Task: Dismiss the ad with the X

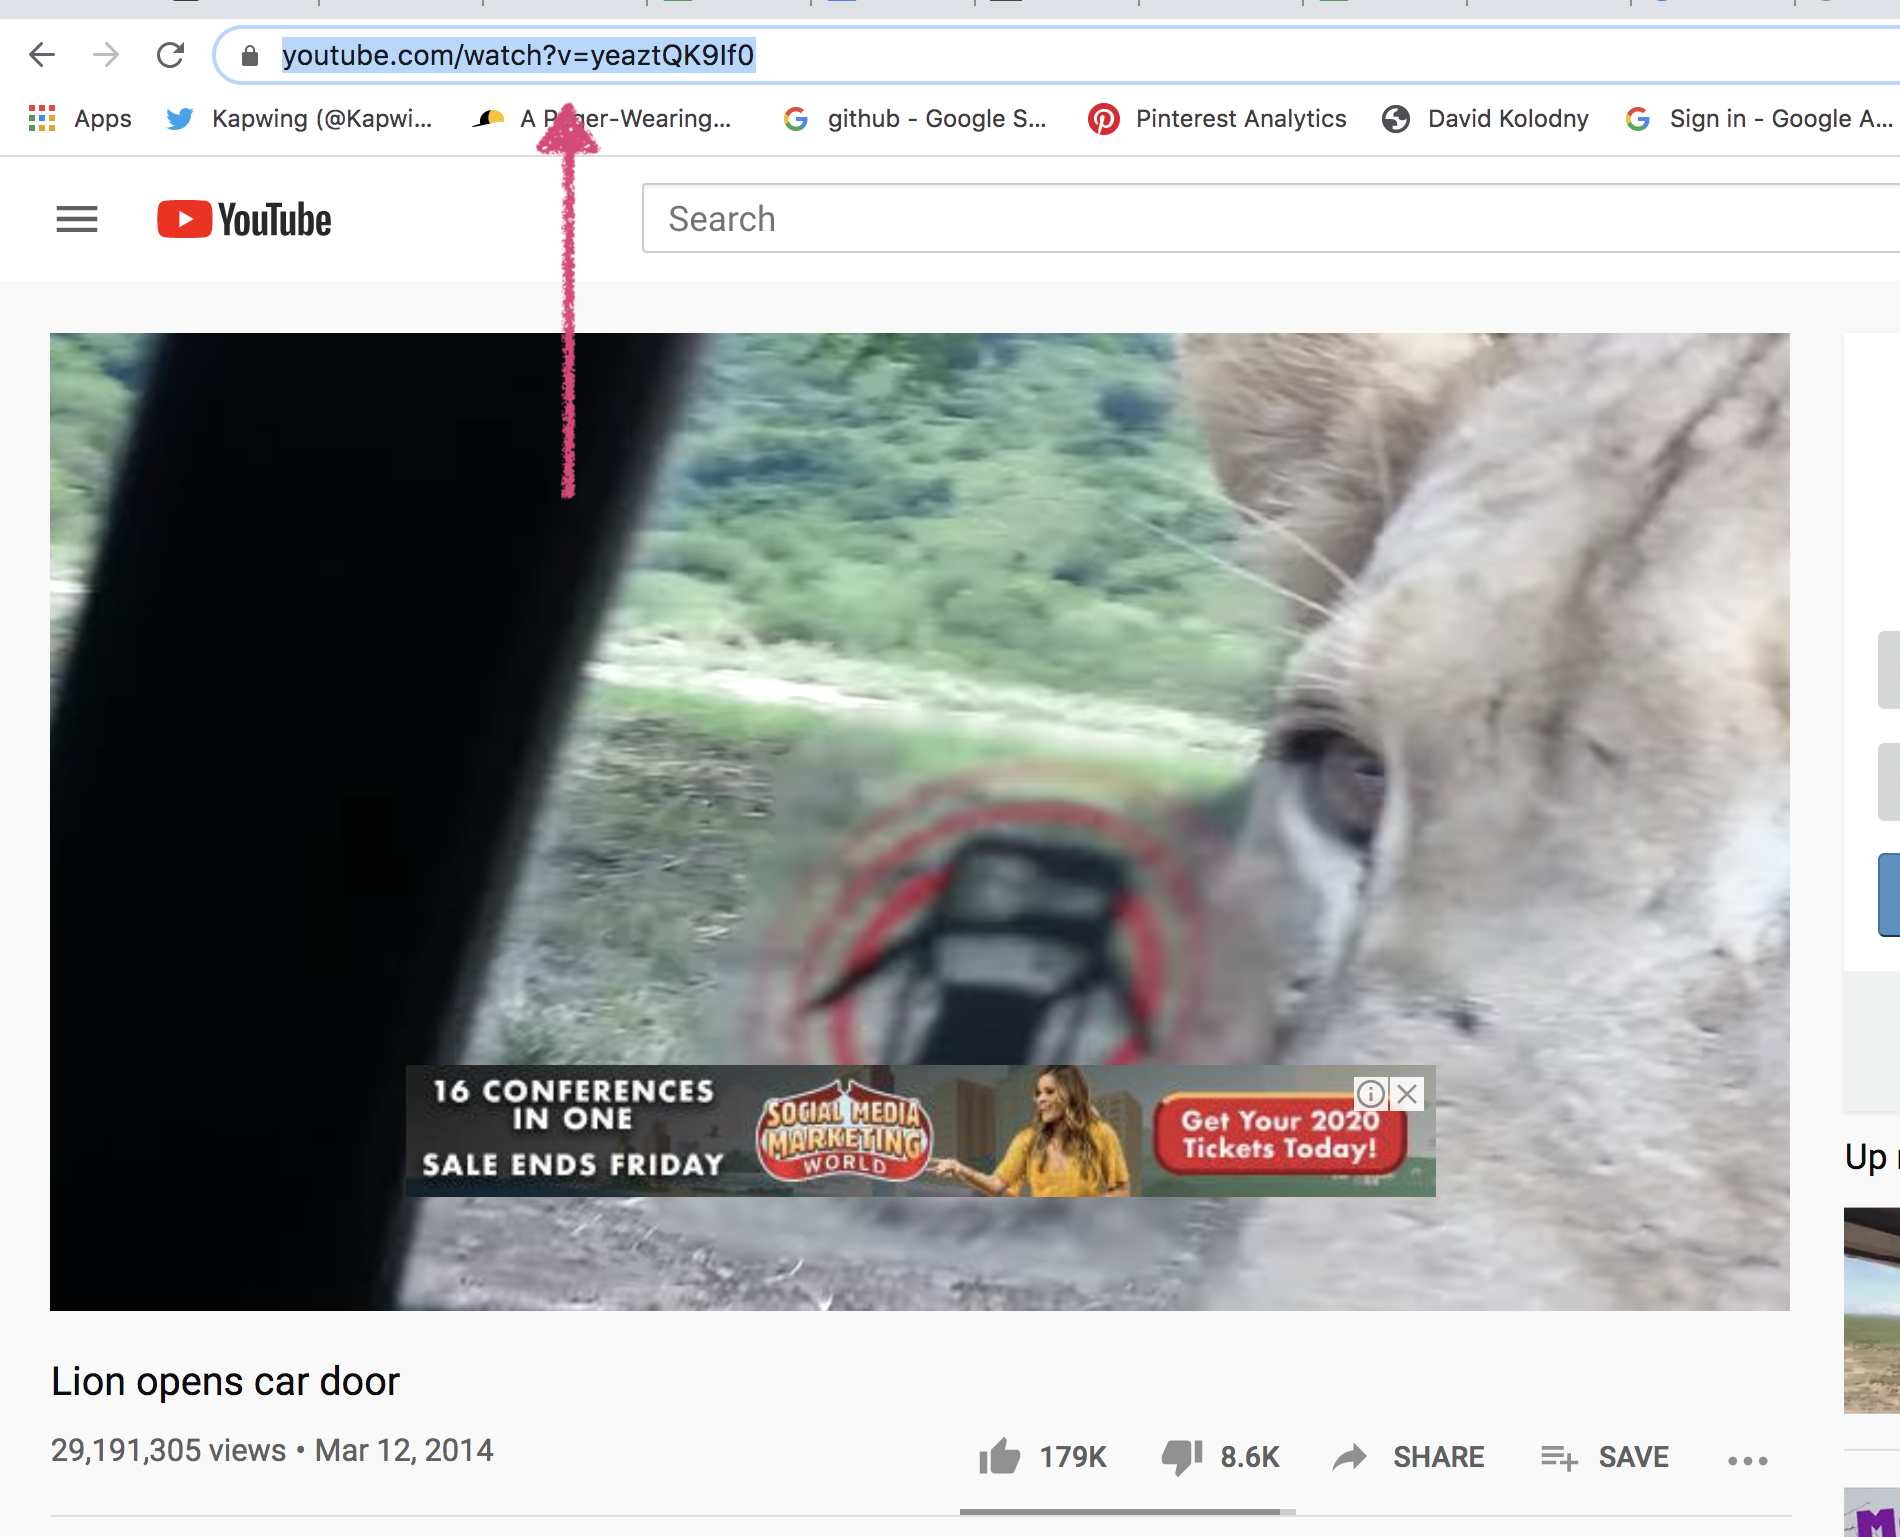Action: [x=1407, y=1094]
